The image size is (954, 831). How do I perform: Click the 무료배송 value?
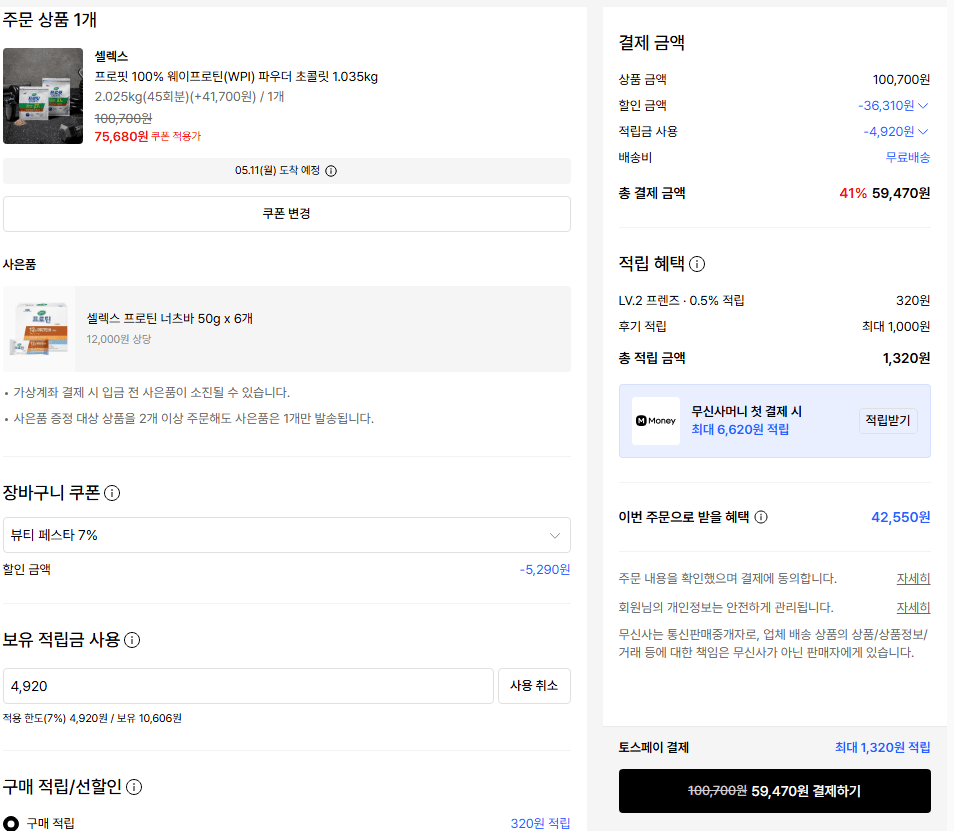click(908, 158)
